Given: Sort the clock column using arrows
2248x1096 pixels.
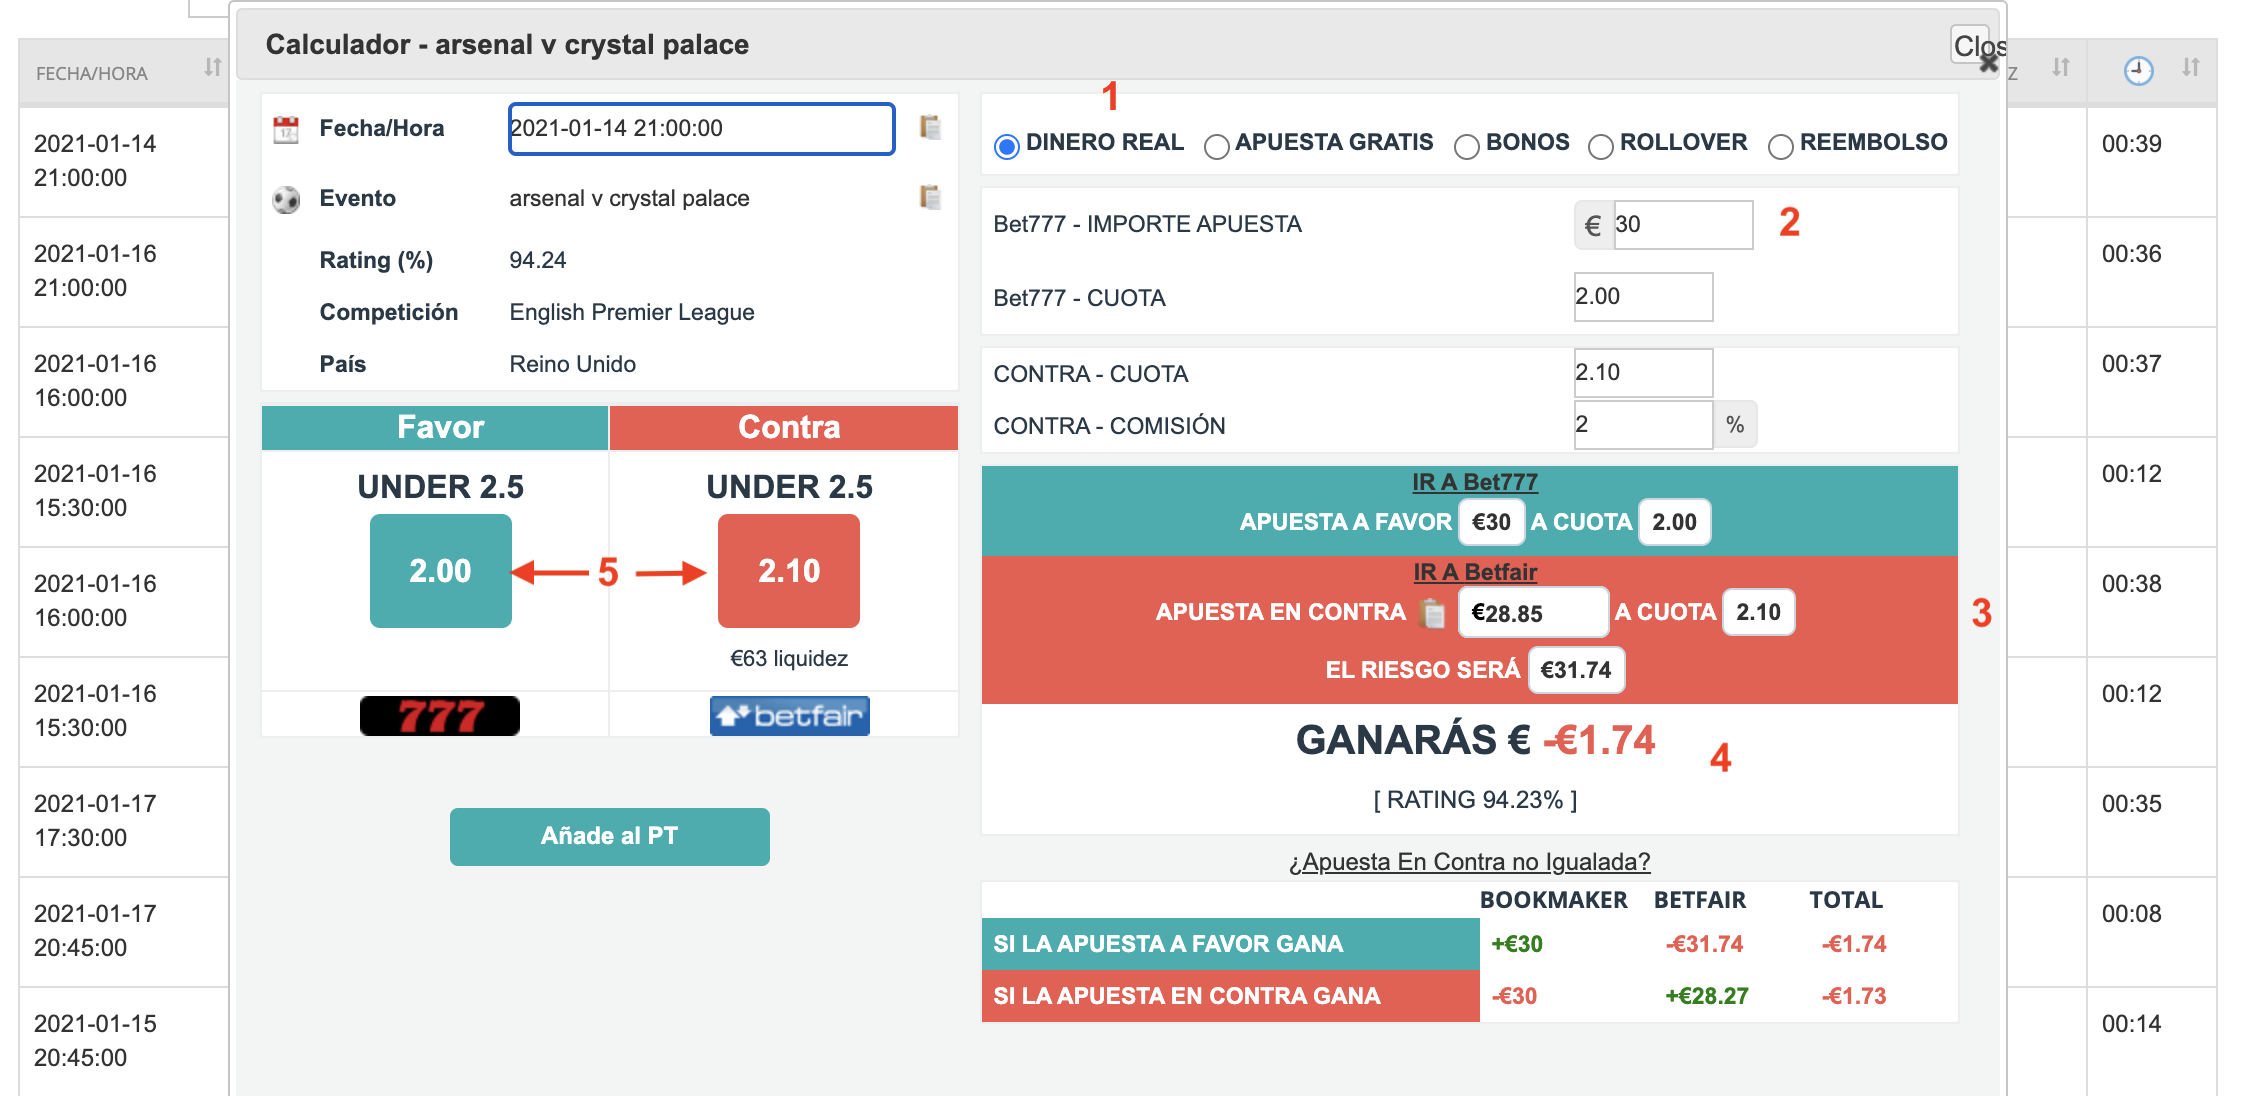Looking at the screenshot, I should (x=2191, y=67).
